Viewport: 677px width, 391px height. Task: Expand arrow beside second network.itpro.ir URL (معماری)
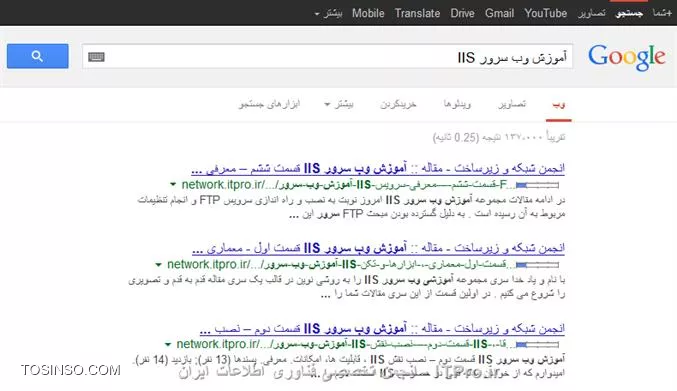tap(158, 265)
